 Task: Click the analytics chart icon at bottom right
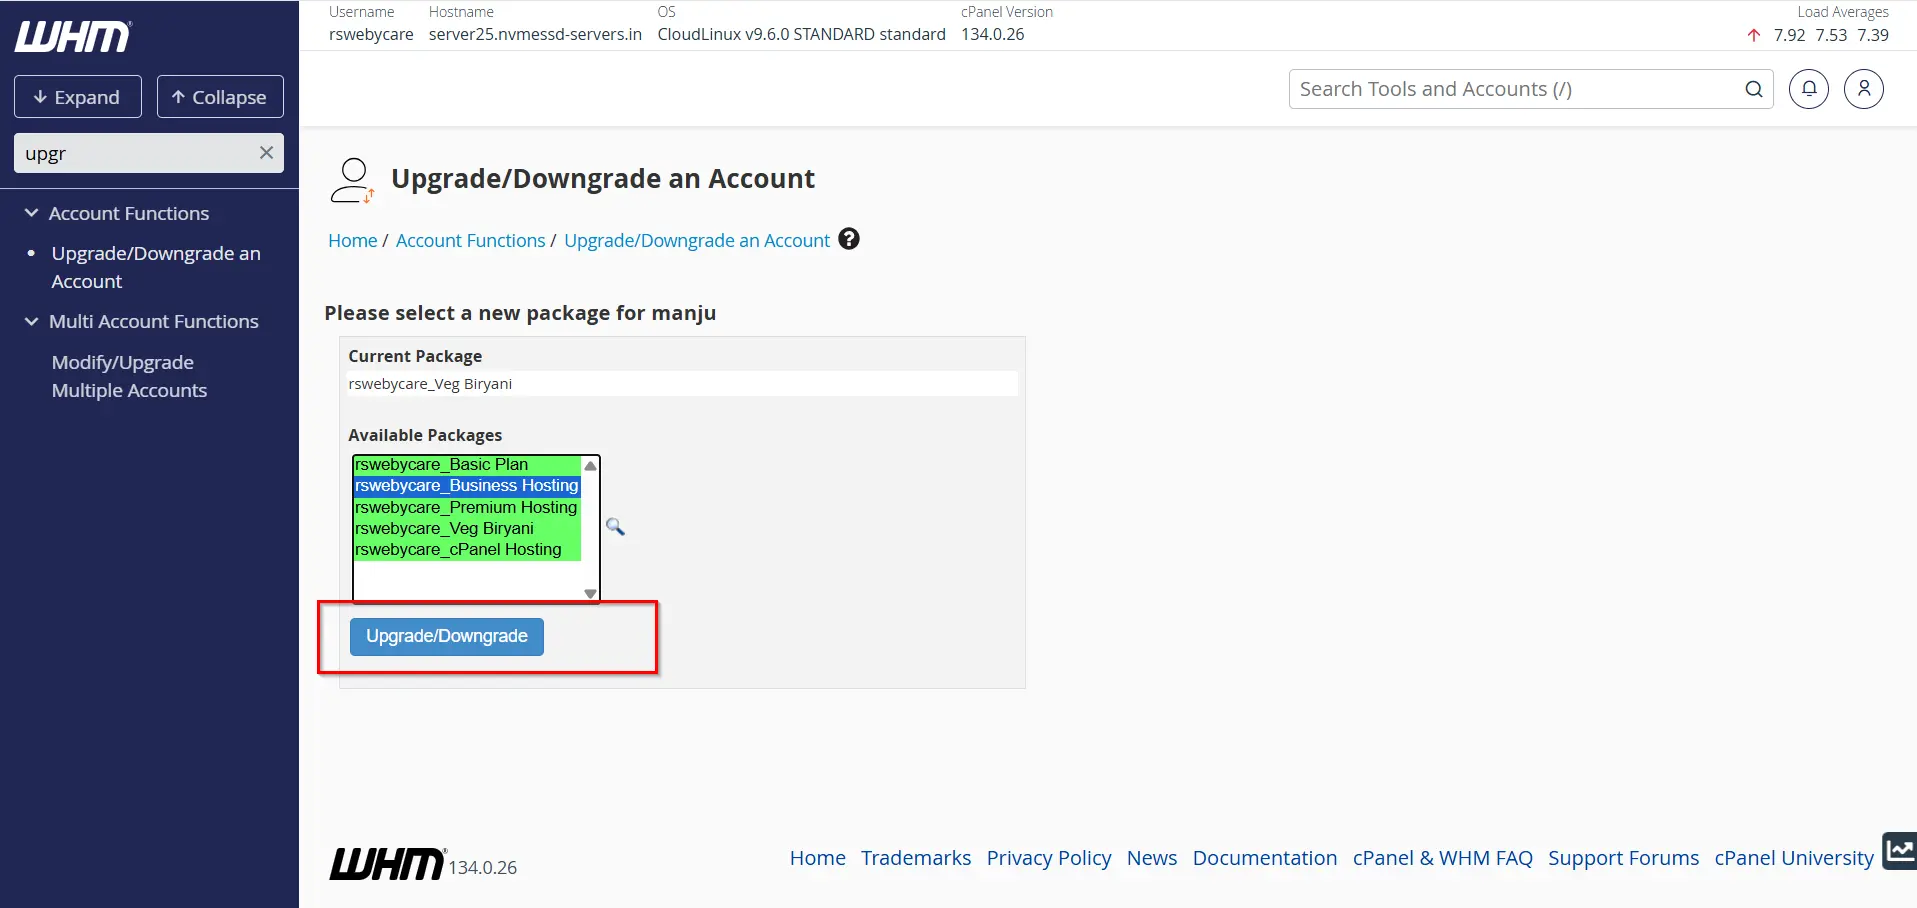pyautogui.click(x=1900, y=851)
